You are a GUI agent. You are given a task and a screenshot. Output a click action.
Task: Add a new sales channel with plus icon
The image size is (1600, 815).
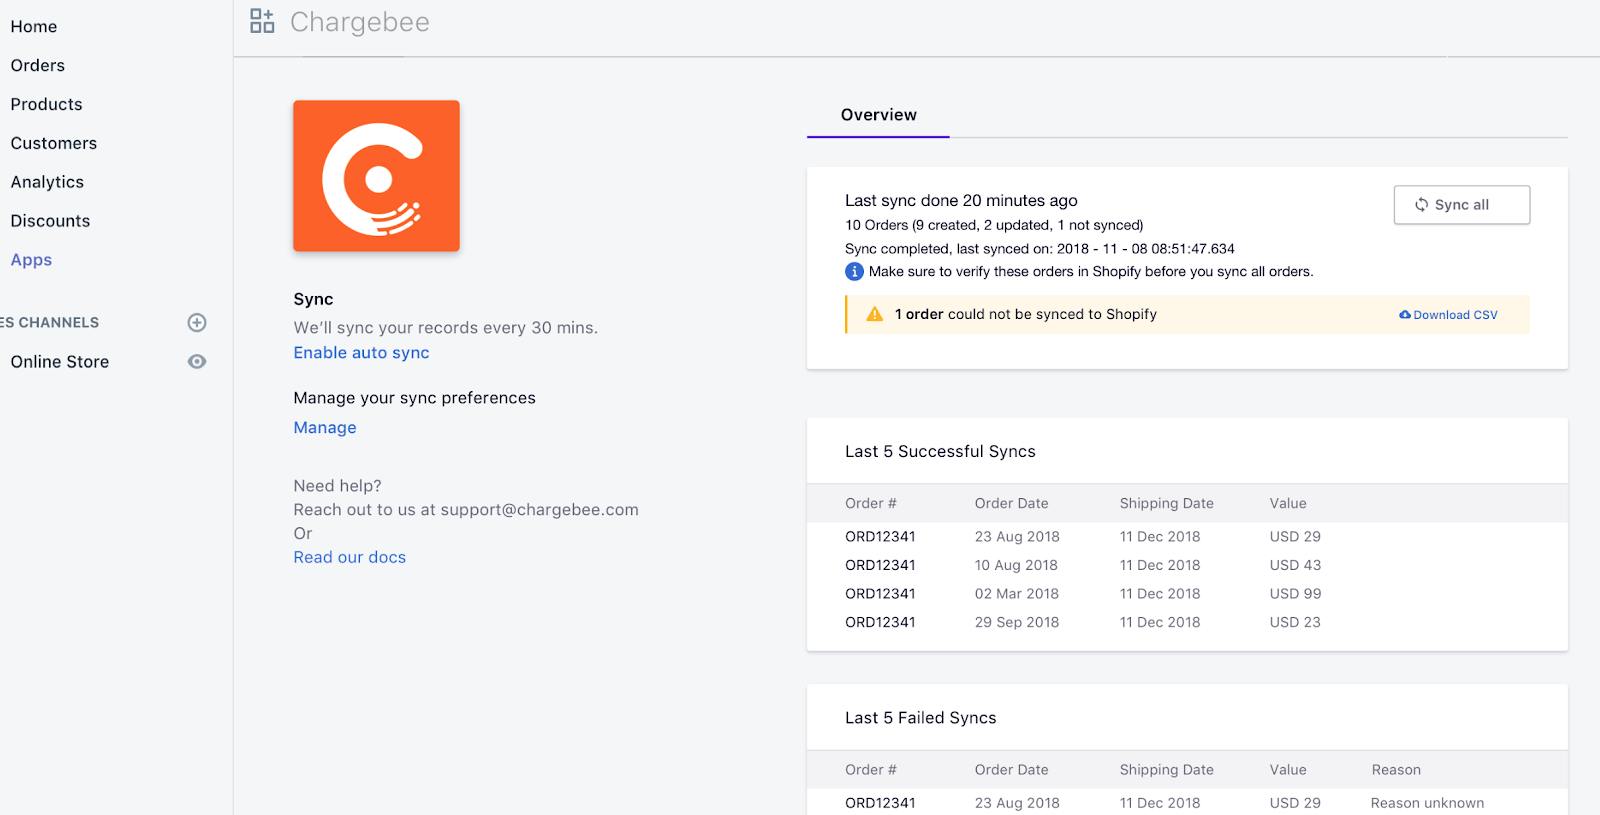197,322
